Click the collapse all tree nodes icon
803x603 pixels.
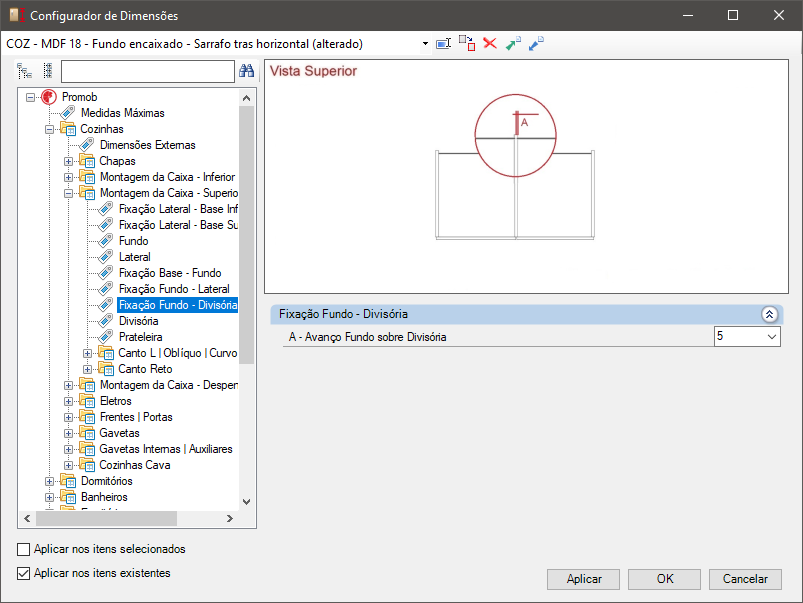point(48,71)
